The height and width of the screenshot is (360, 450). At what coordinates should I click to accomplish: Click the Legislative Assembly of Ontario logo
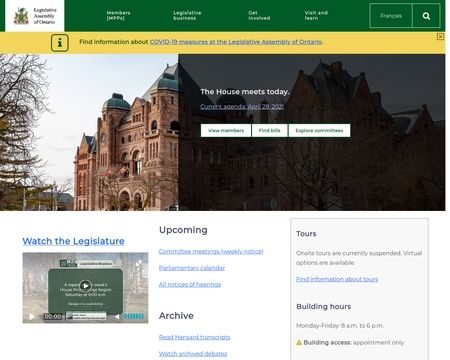pyautogui.click(x=35, y=16)
